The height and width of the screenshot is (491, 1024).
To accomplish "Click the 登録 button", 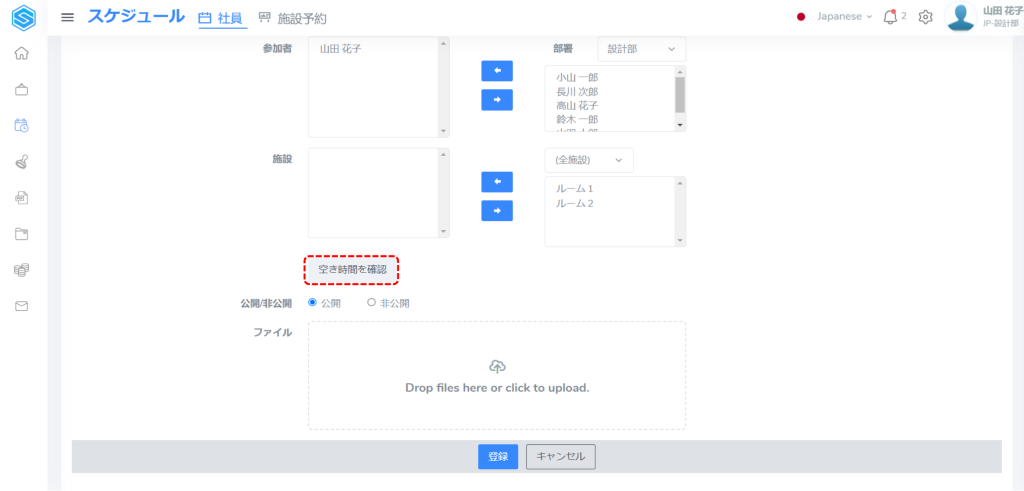I will pyautogui.click(x=497, y=457).
